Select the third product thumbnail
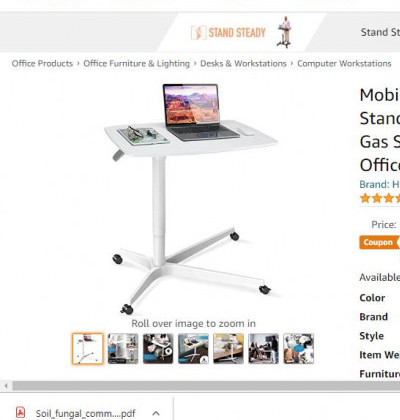400x420 pixels. pyautogui.click(x=158, y=349)
